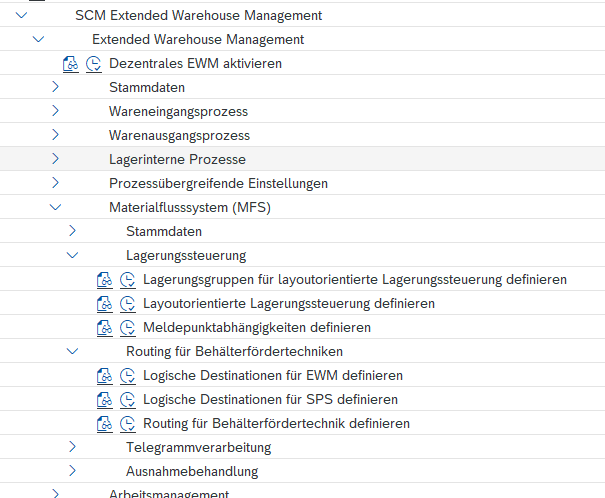This screenshot has height=498, width=605.
Task: Select 'Logische Destinationen für EWM definieren' text
Action: click(273, 376)
